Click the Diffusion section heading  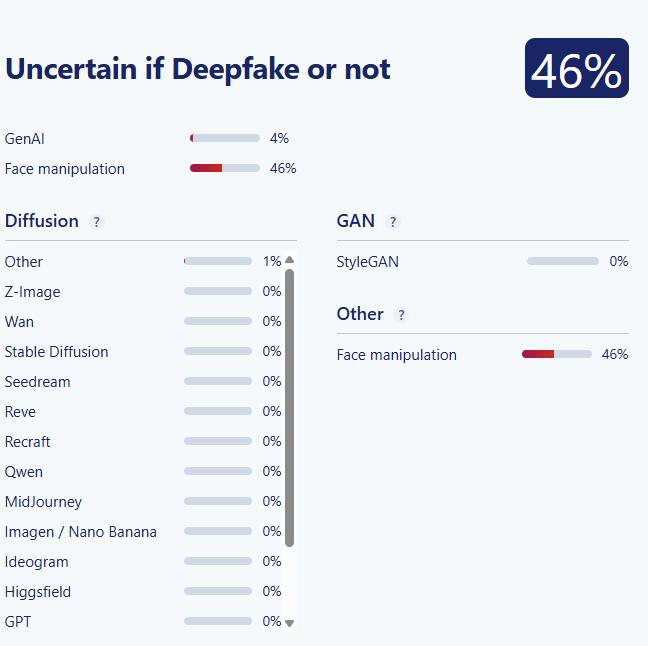[41, 221]
